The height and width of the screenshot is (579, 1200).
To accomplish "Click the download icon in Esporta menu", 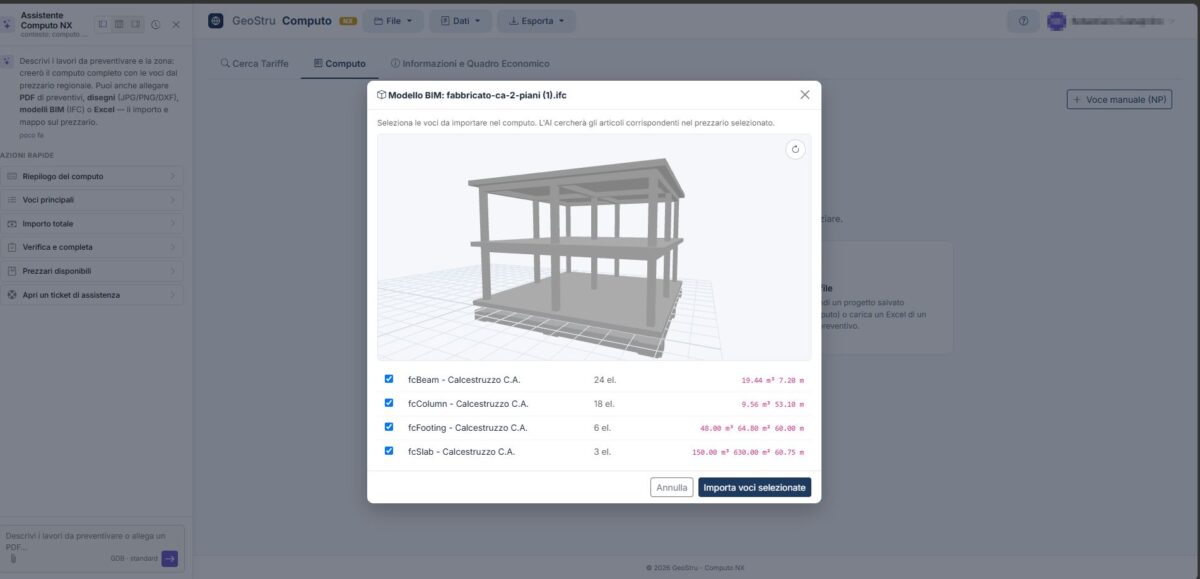I will (514, 21).
